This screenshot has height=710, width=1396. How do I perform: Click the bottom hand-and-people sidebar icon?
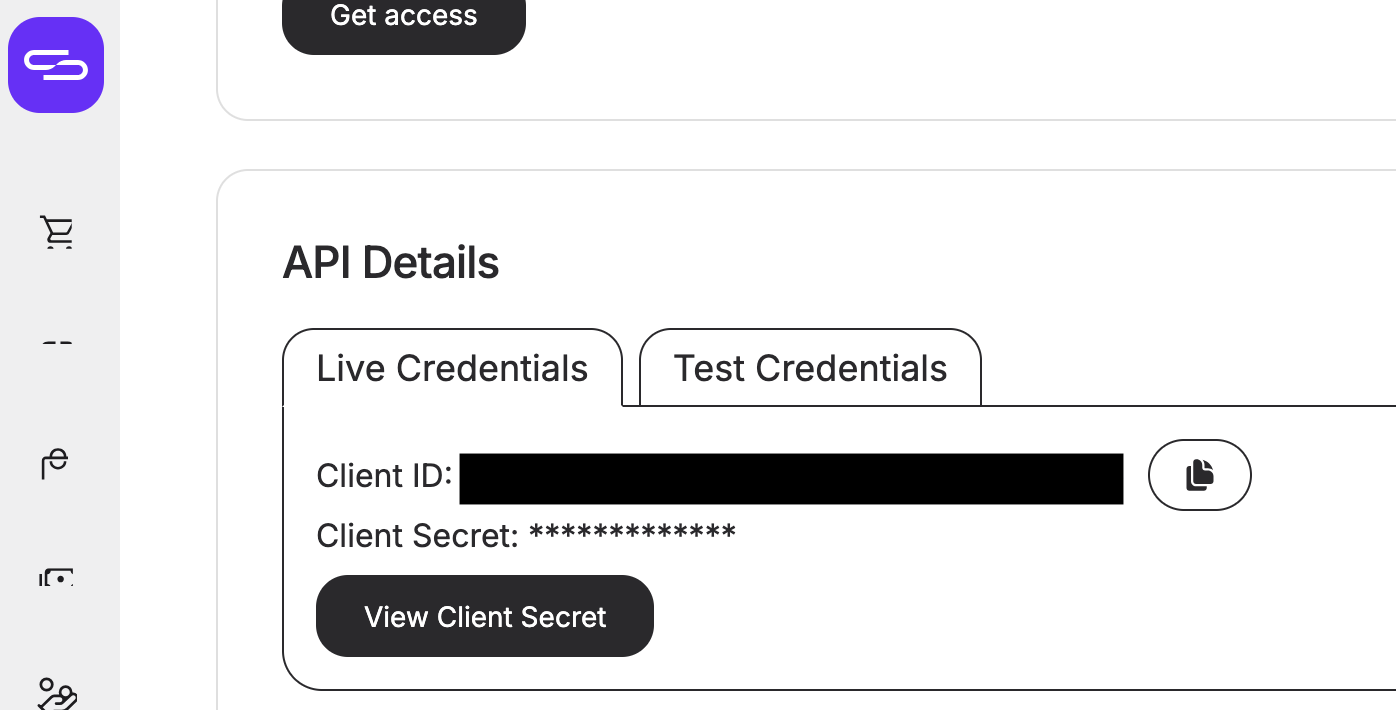57,693
